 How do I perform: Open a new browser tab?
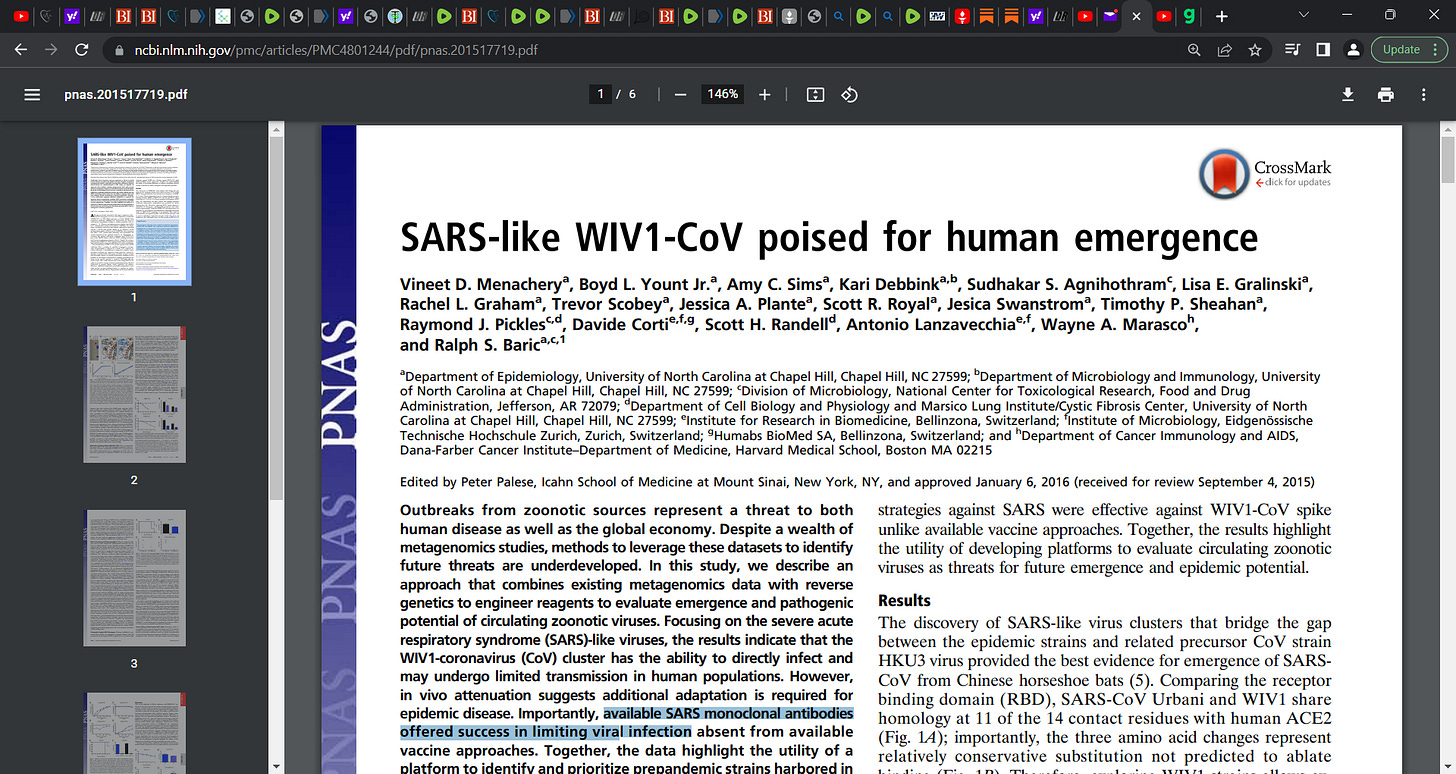pos(1221,16)
